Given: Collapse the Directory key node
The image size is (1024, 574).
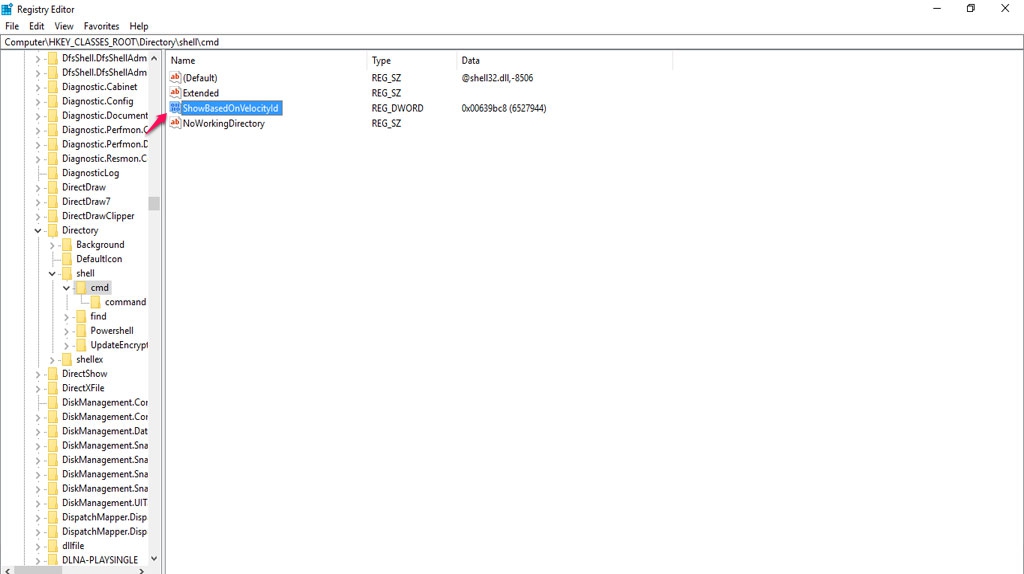Looking at the screenshot, I should (39, 230).
